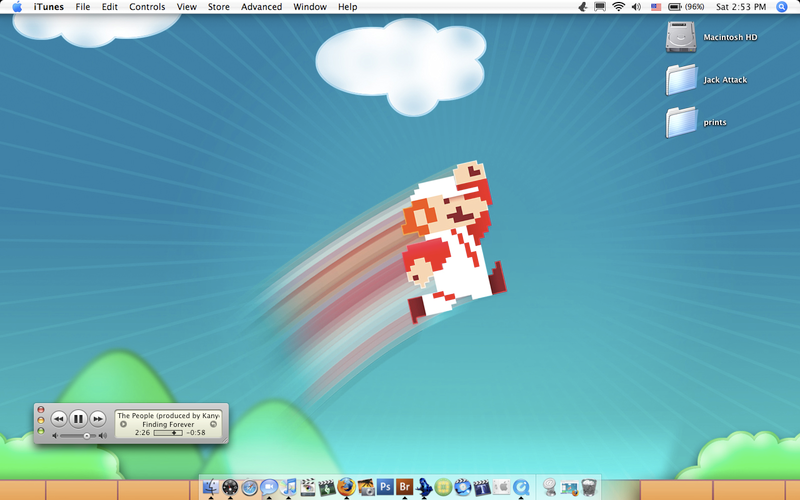Open Final Cut clapperboard icon in Dock
800x500 pixels.
pos(308,487)
